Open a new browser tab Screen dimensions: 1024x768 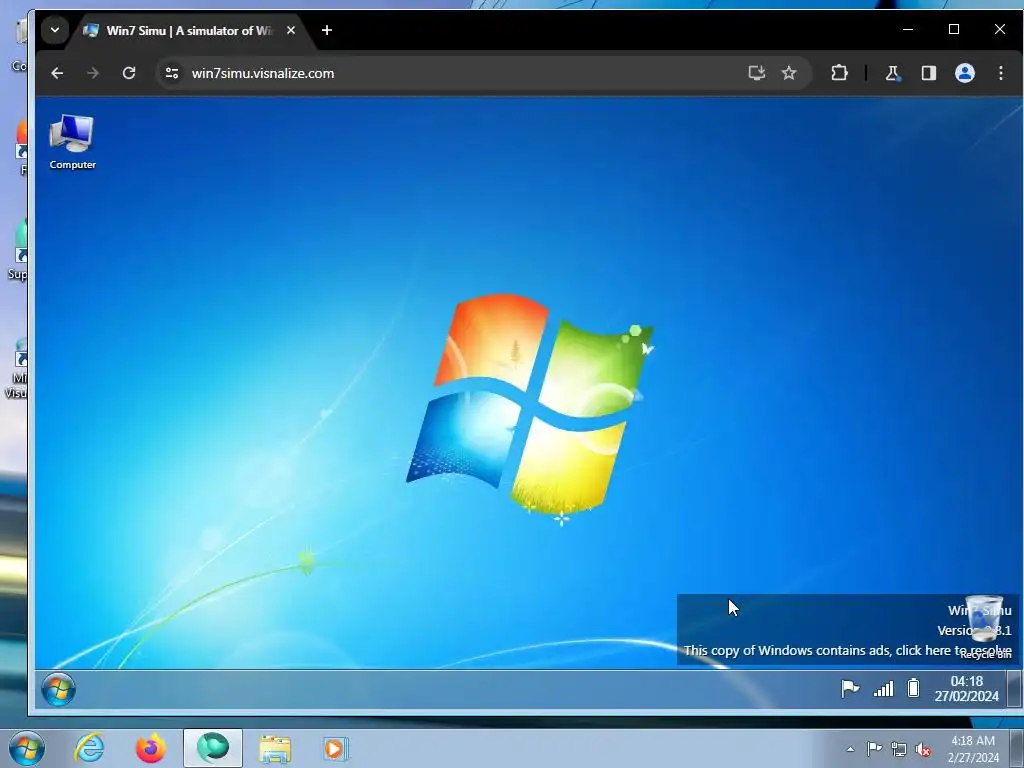(327, 30)
